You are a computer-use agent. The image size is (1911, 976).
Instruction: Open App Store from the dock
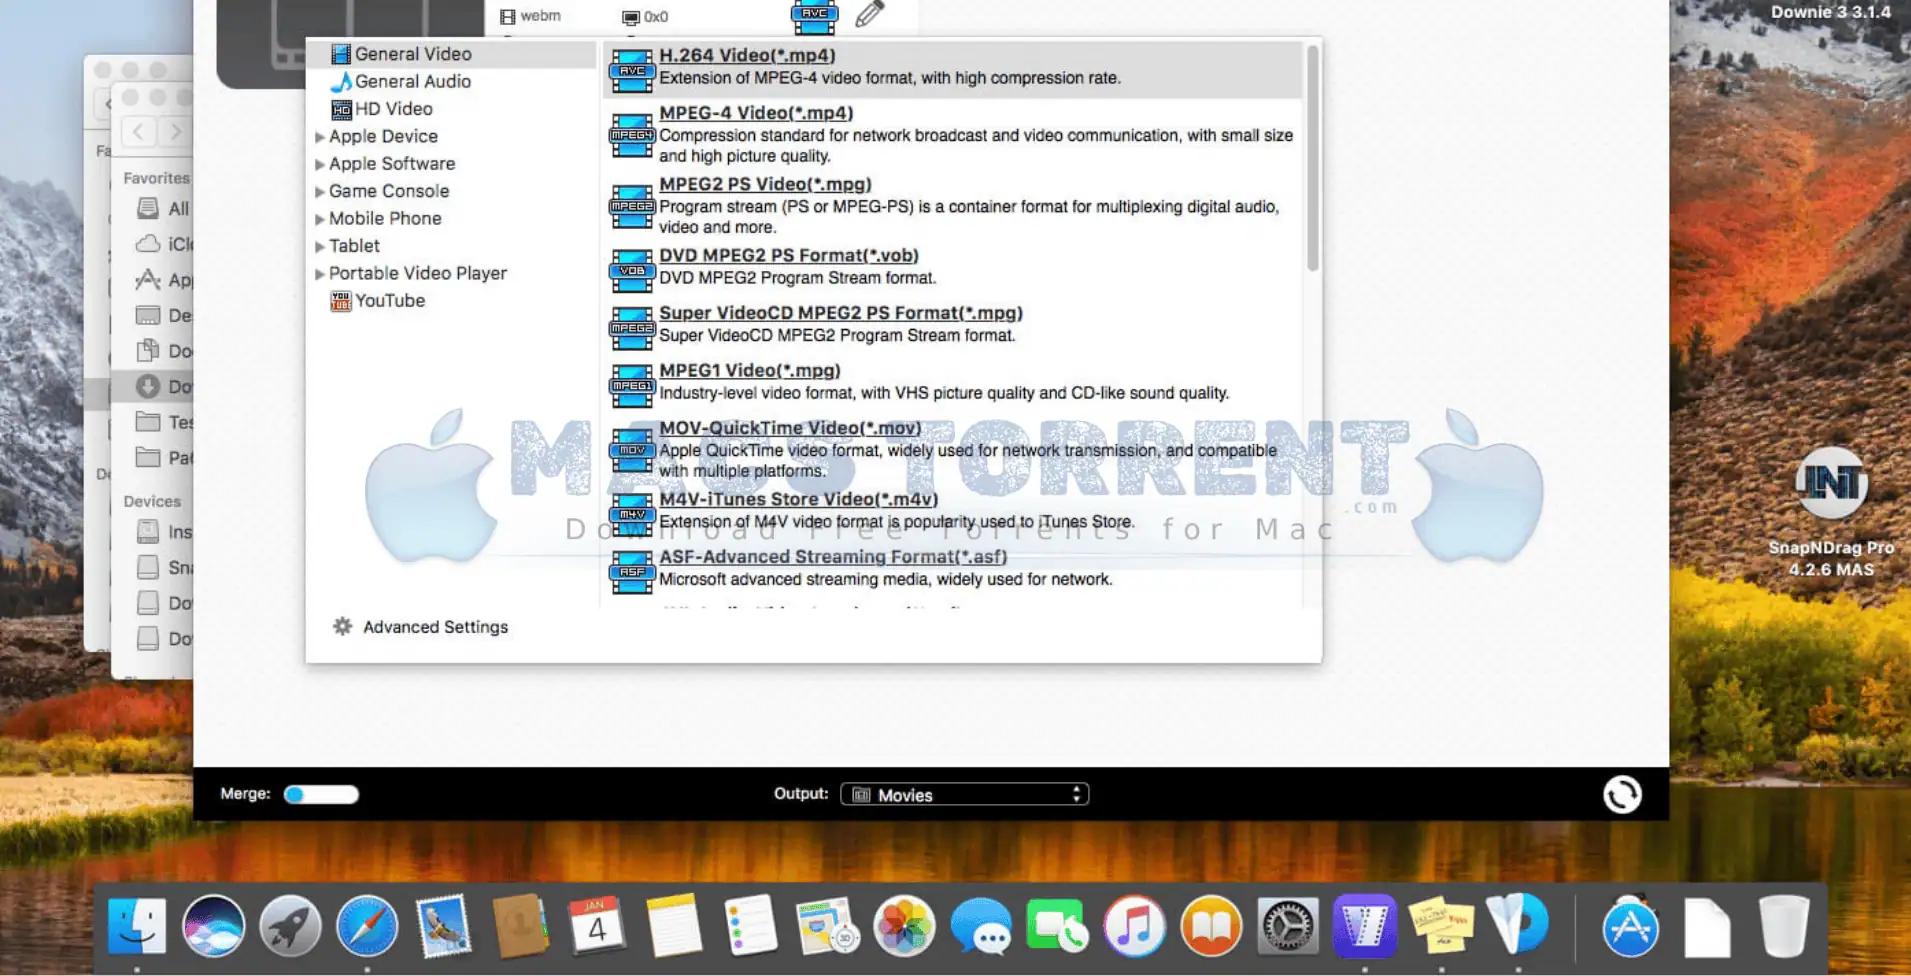(1630, 926)
